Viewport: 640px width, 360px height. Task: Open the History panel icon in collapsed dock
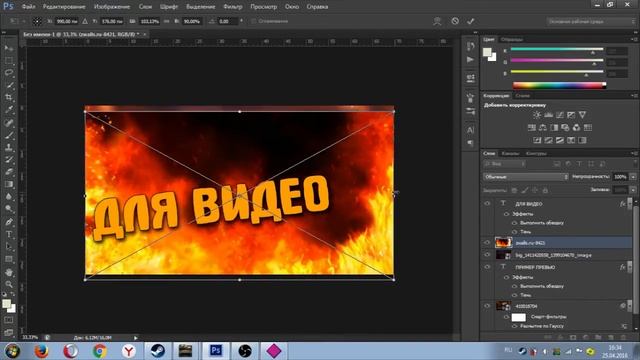coord(470,46)
